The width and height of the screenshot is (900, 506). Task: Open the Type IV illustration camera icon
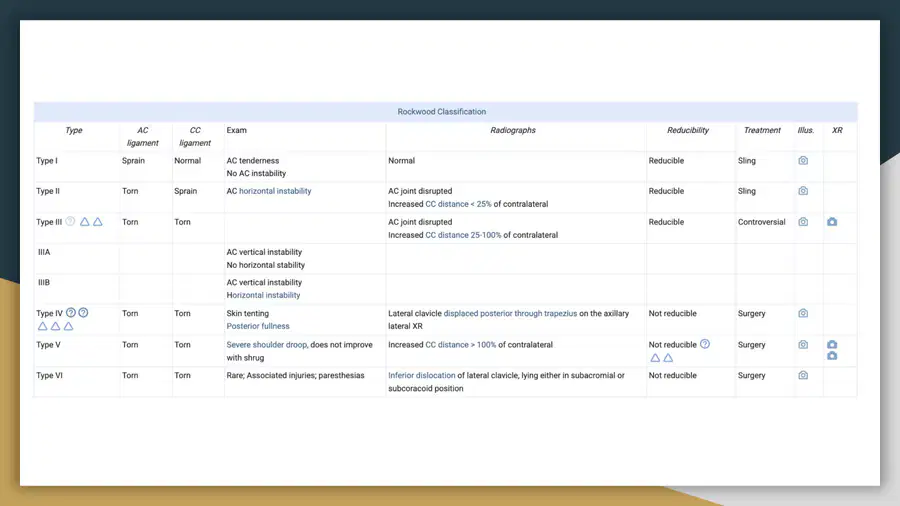click(803, 313)
